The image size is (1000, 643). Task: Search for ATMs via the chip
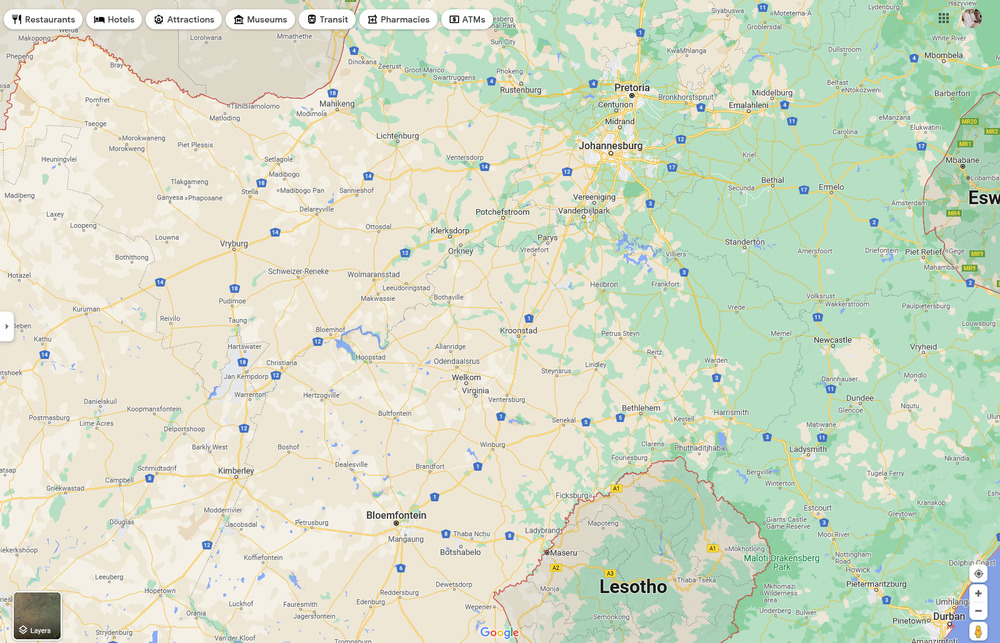pyautogui.click(x=467, y=19)
